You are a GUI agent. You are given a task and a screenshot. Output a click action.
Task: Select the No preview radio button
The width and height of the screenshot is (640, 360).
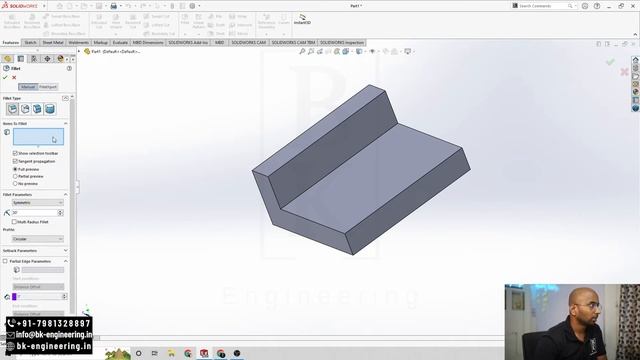[15, 184]
